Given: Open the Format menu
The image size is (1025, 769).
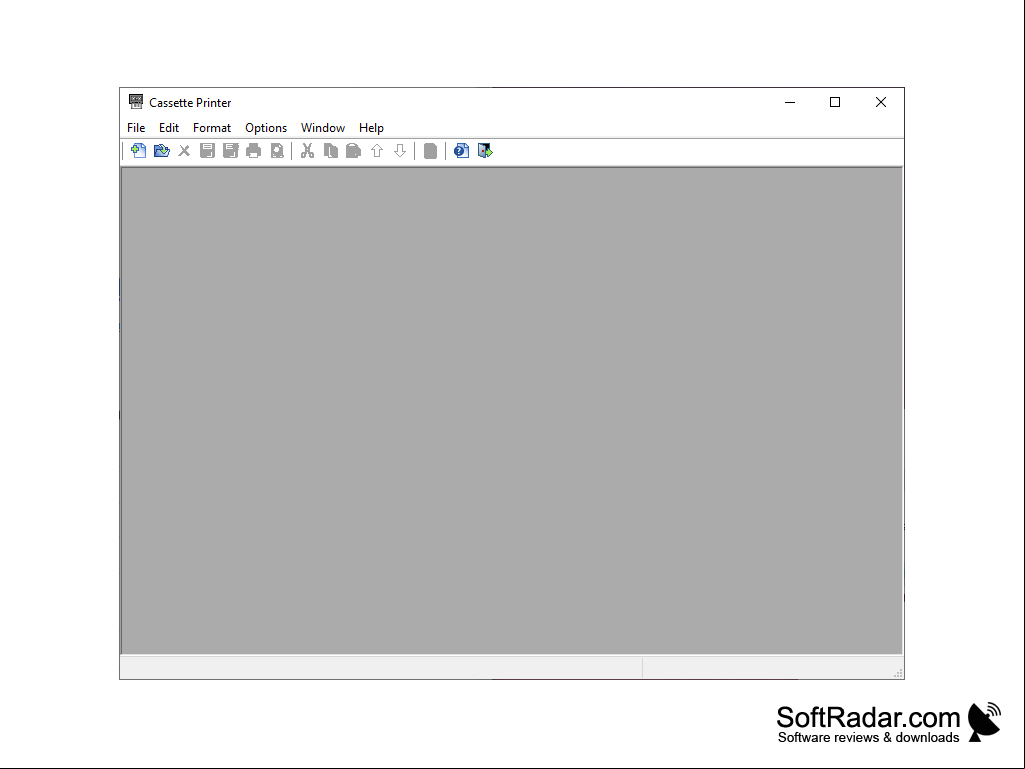Looking at the screenshot, I should click(212, 128).
